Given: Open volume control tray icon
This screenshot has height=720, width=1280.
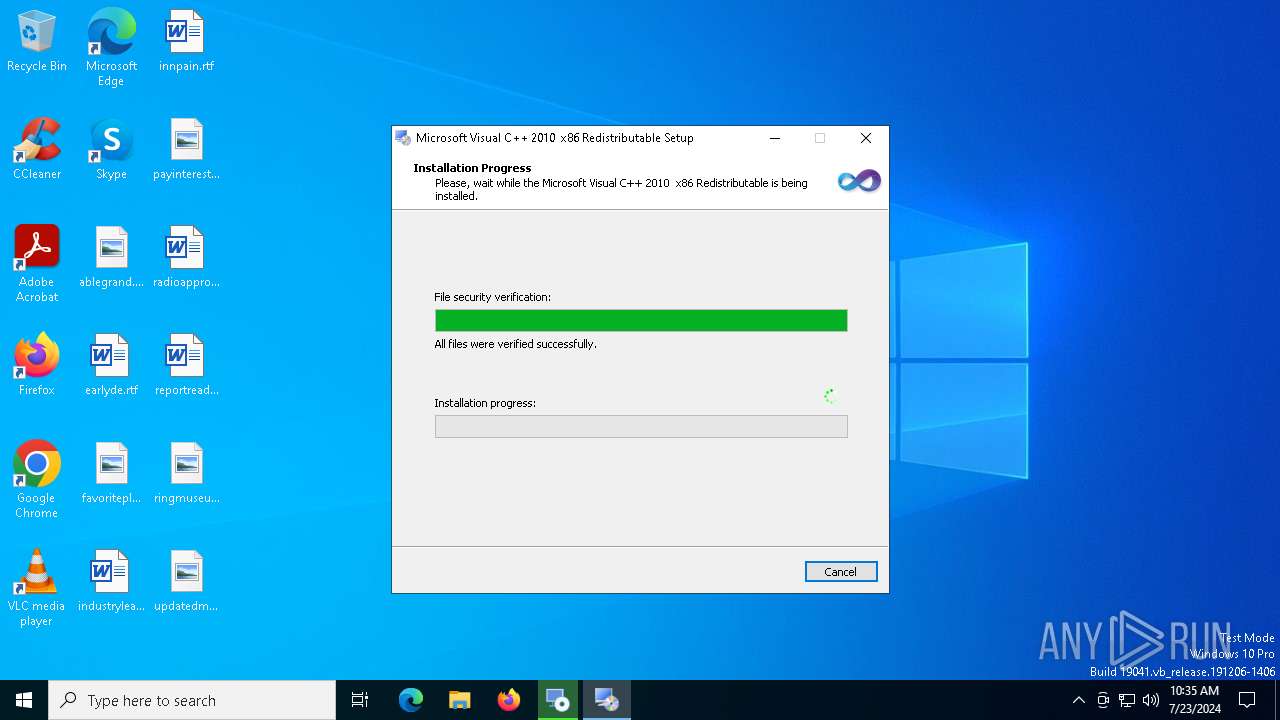Looking at the screenshot, I should (1151, 700).
